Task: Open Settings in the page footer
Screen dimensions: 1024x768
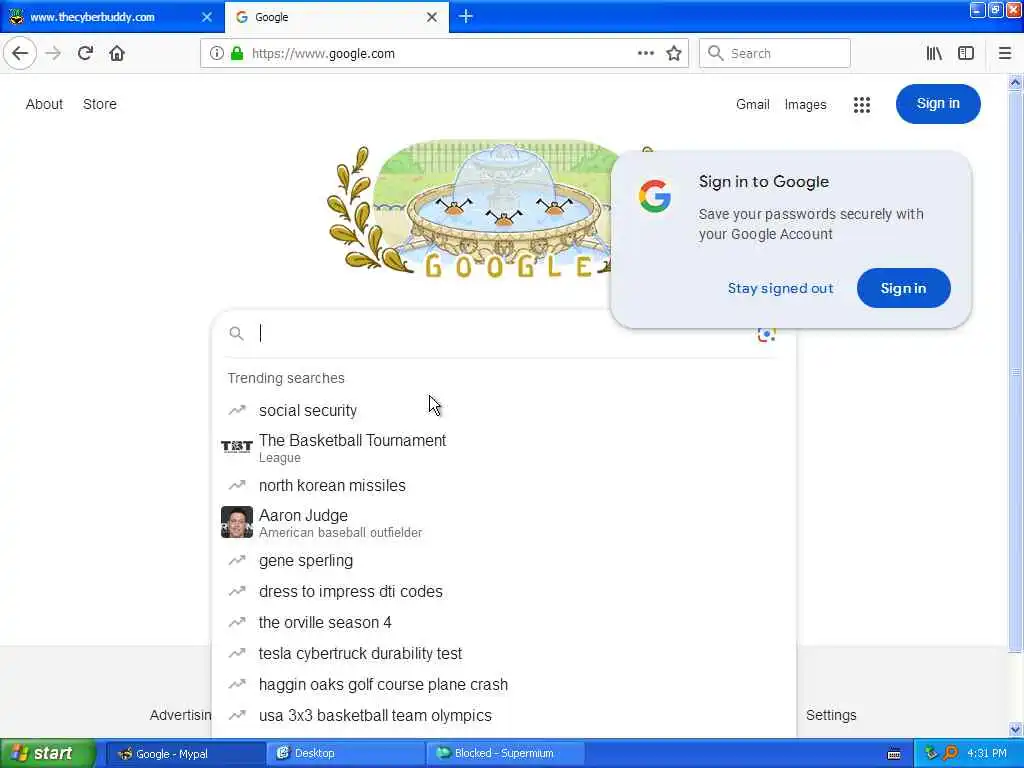Action: coord(831,715)
